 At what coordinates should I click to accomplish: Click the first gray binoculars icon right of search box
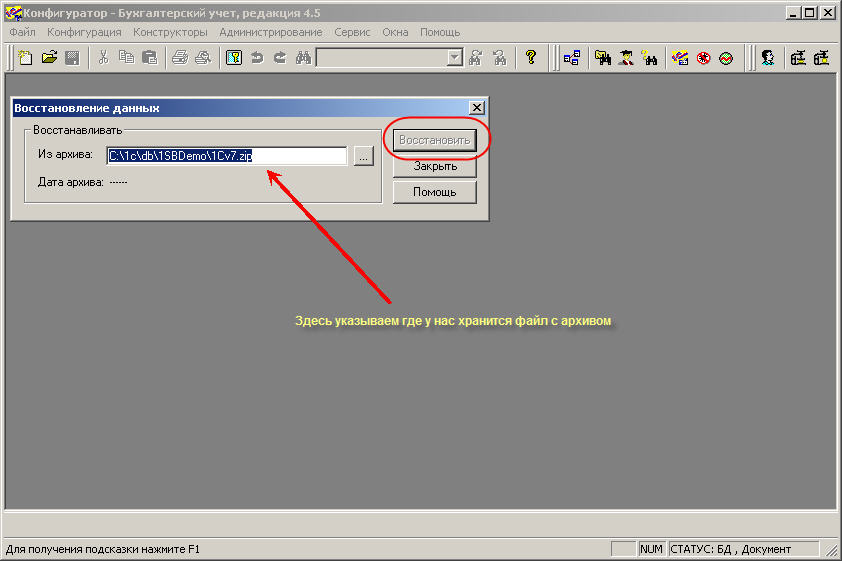(x=475, y=57)
